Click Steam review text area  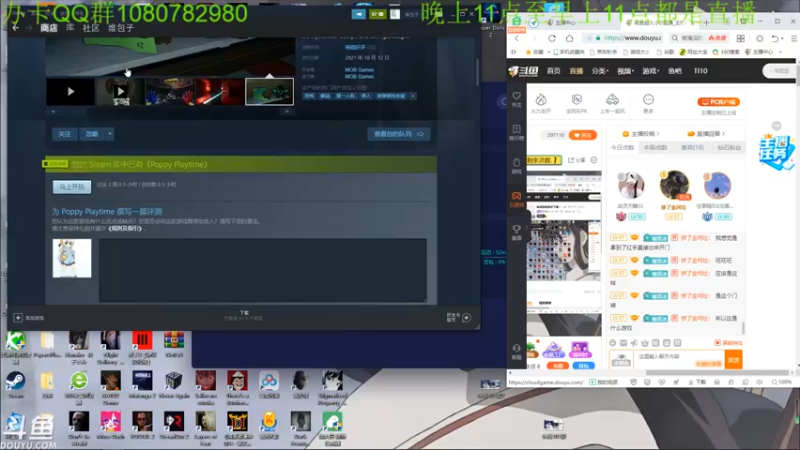[x=263, y=270]
